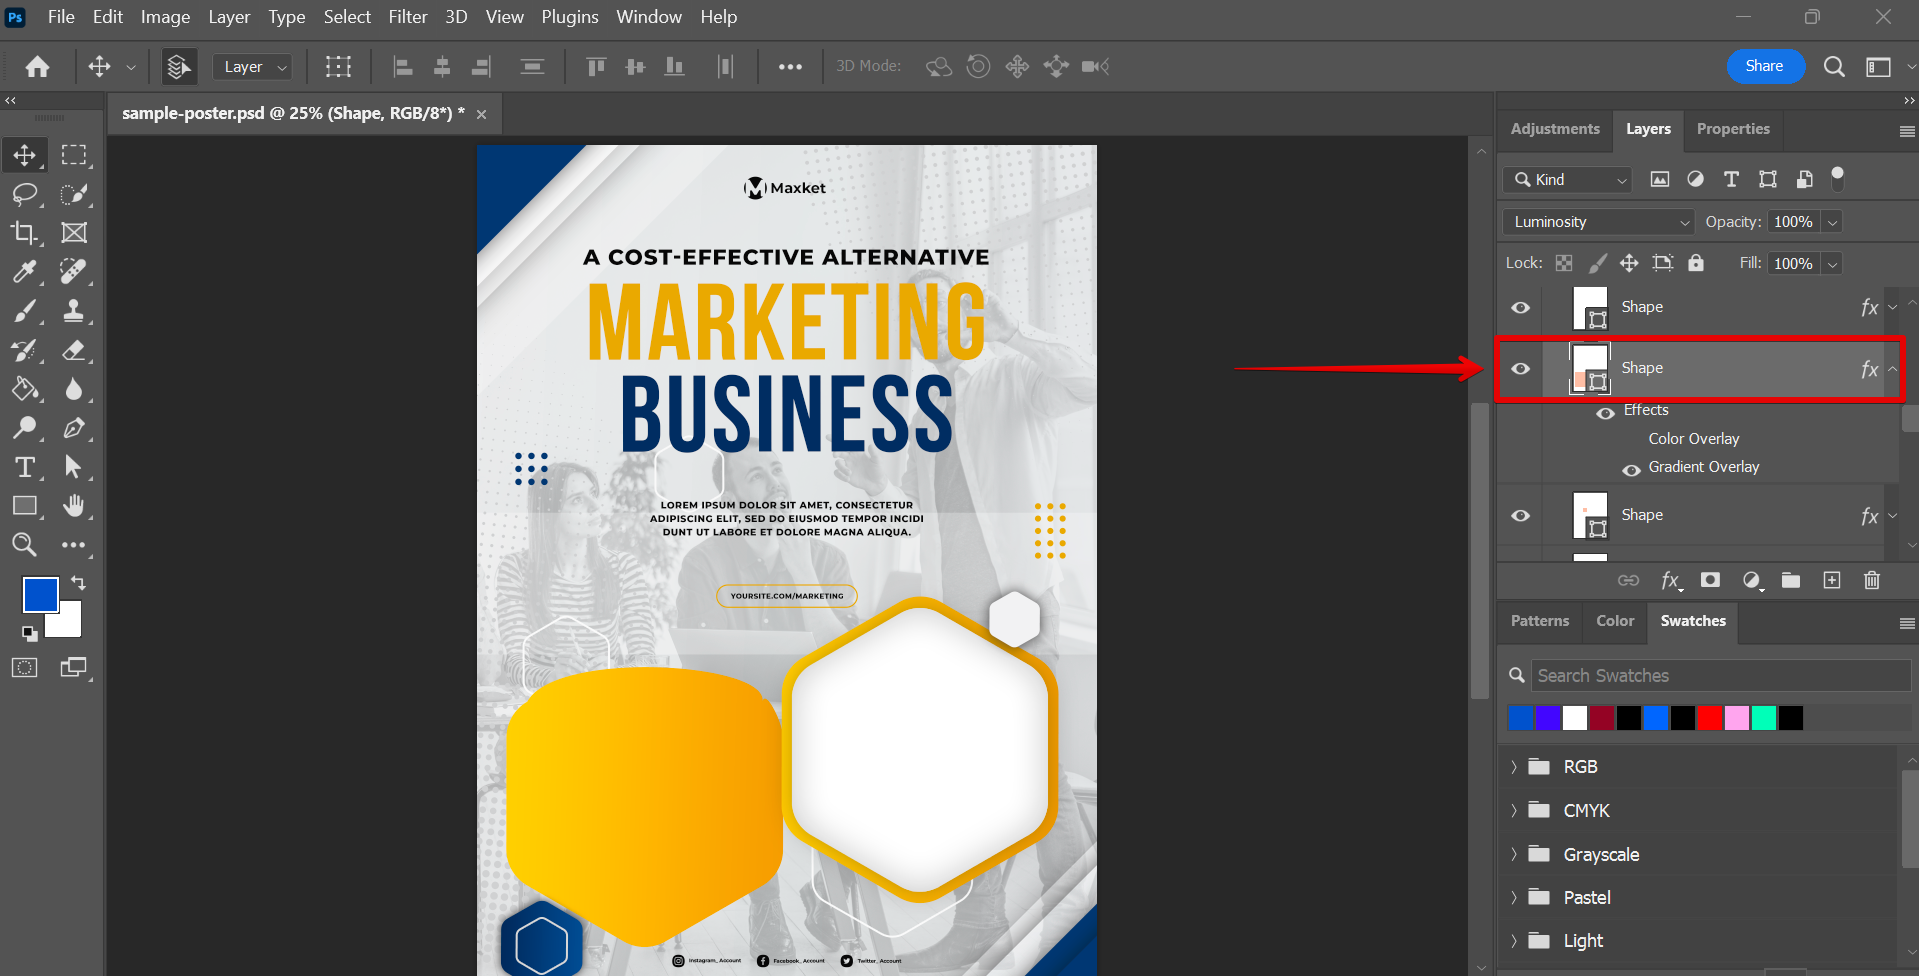Expand the Pastel swatch folder

coord(1514,898)
